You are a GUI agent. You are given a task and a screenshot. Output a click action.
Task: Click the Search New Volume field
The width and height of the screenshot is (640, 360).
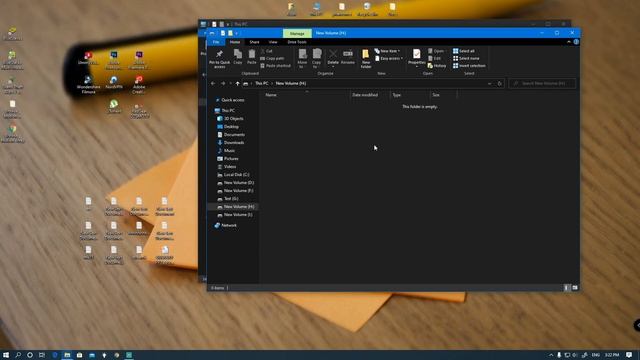[542, 83]
